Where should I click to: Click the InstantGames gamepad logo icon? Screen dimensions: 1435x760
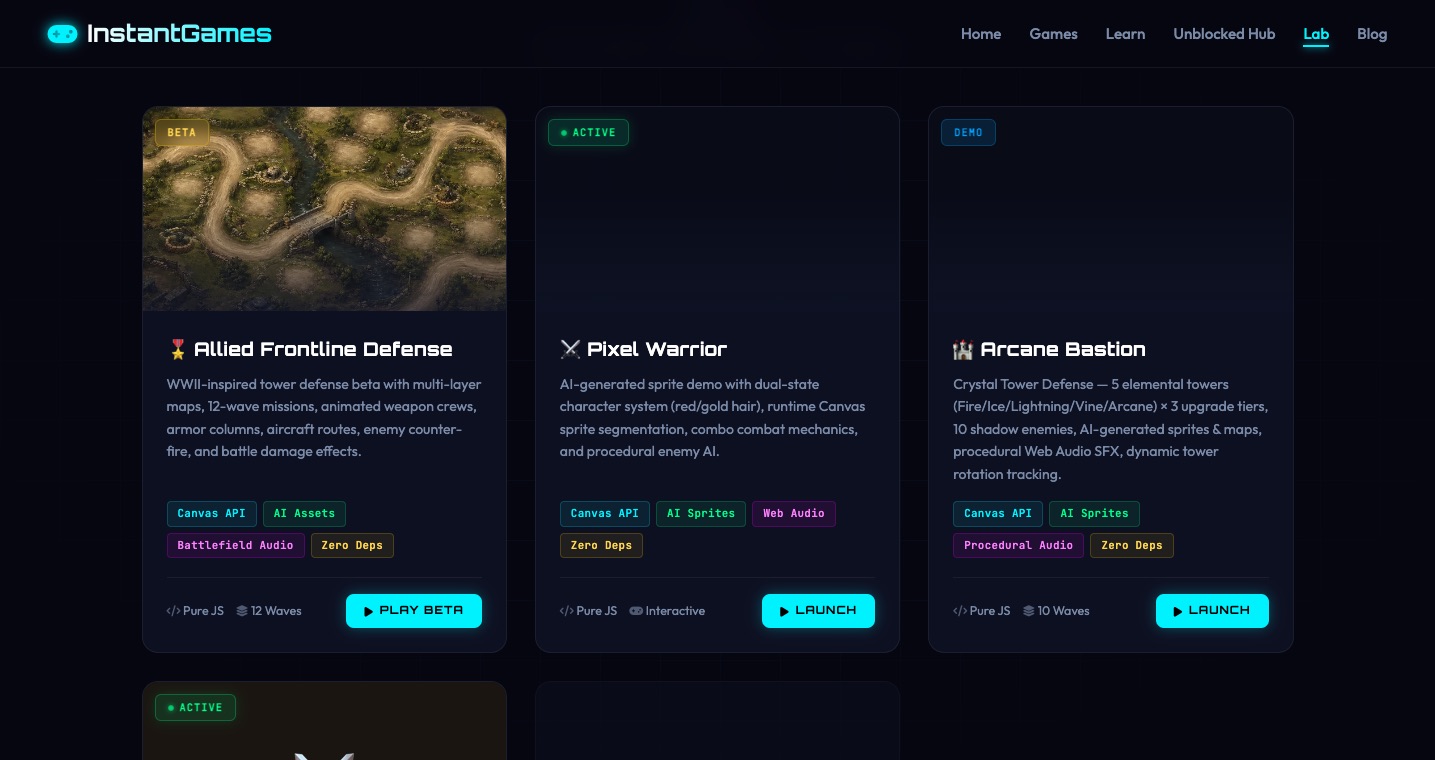click(x=62, y=34)
